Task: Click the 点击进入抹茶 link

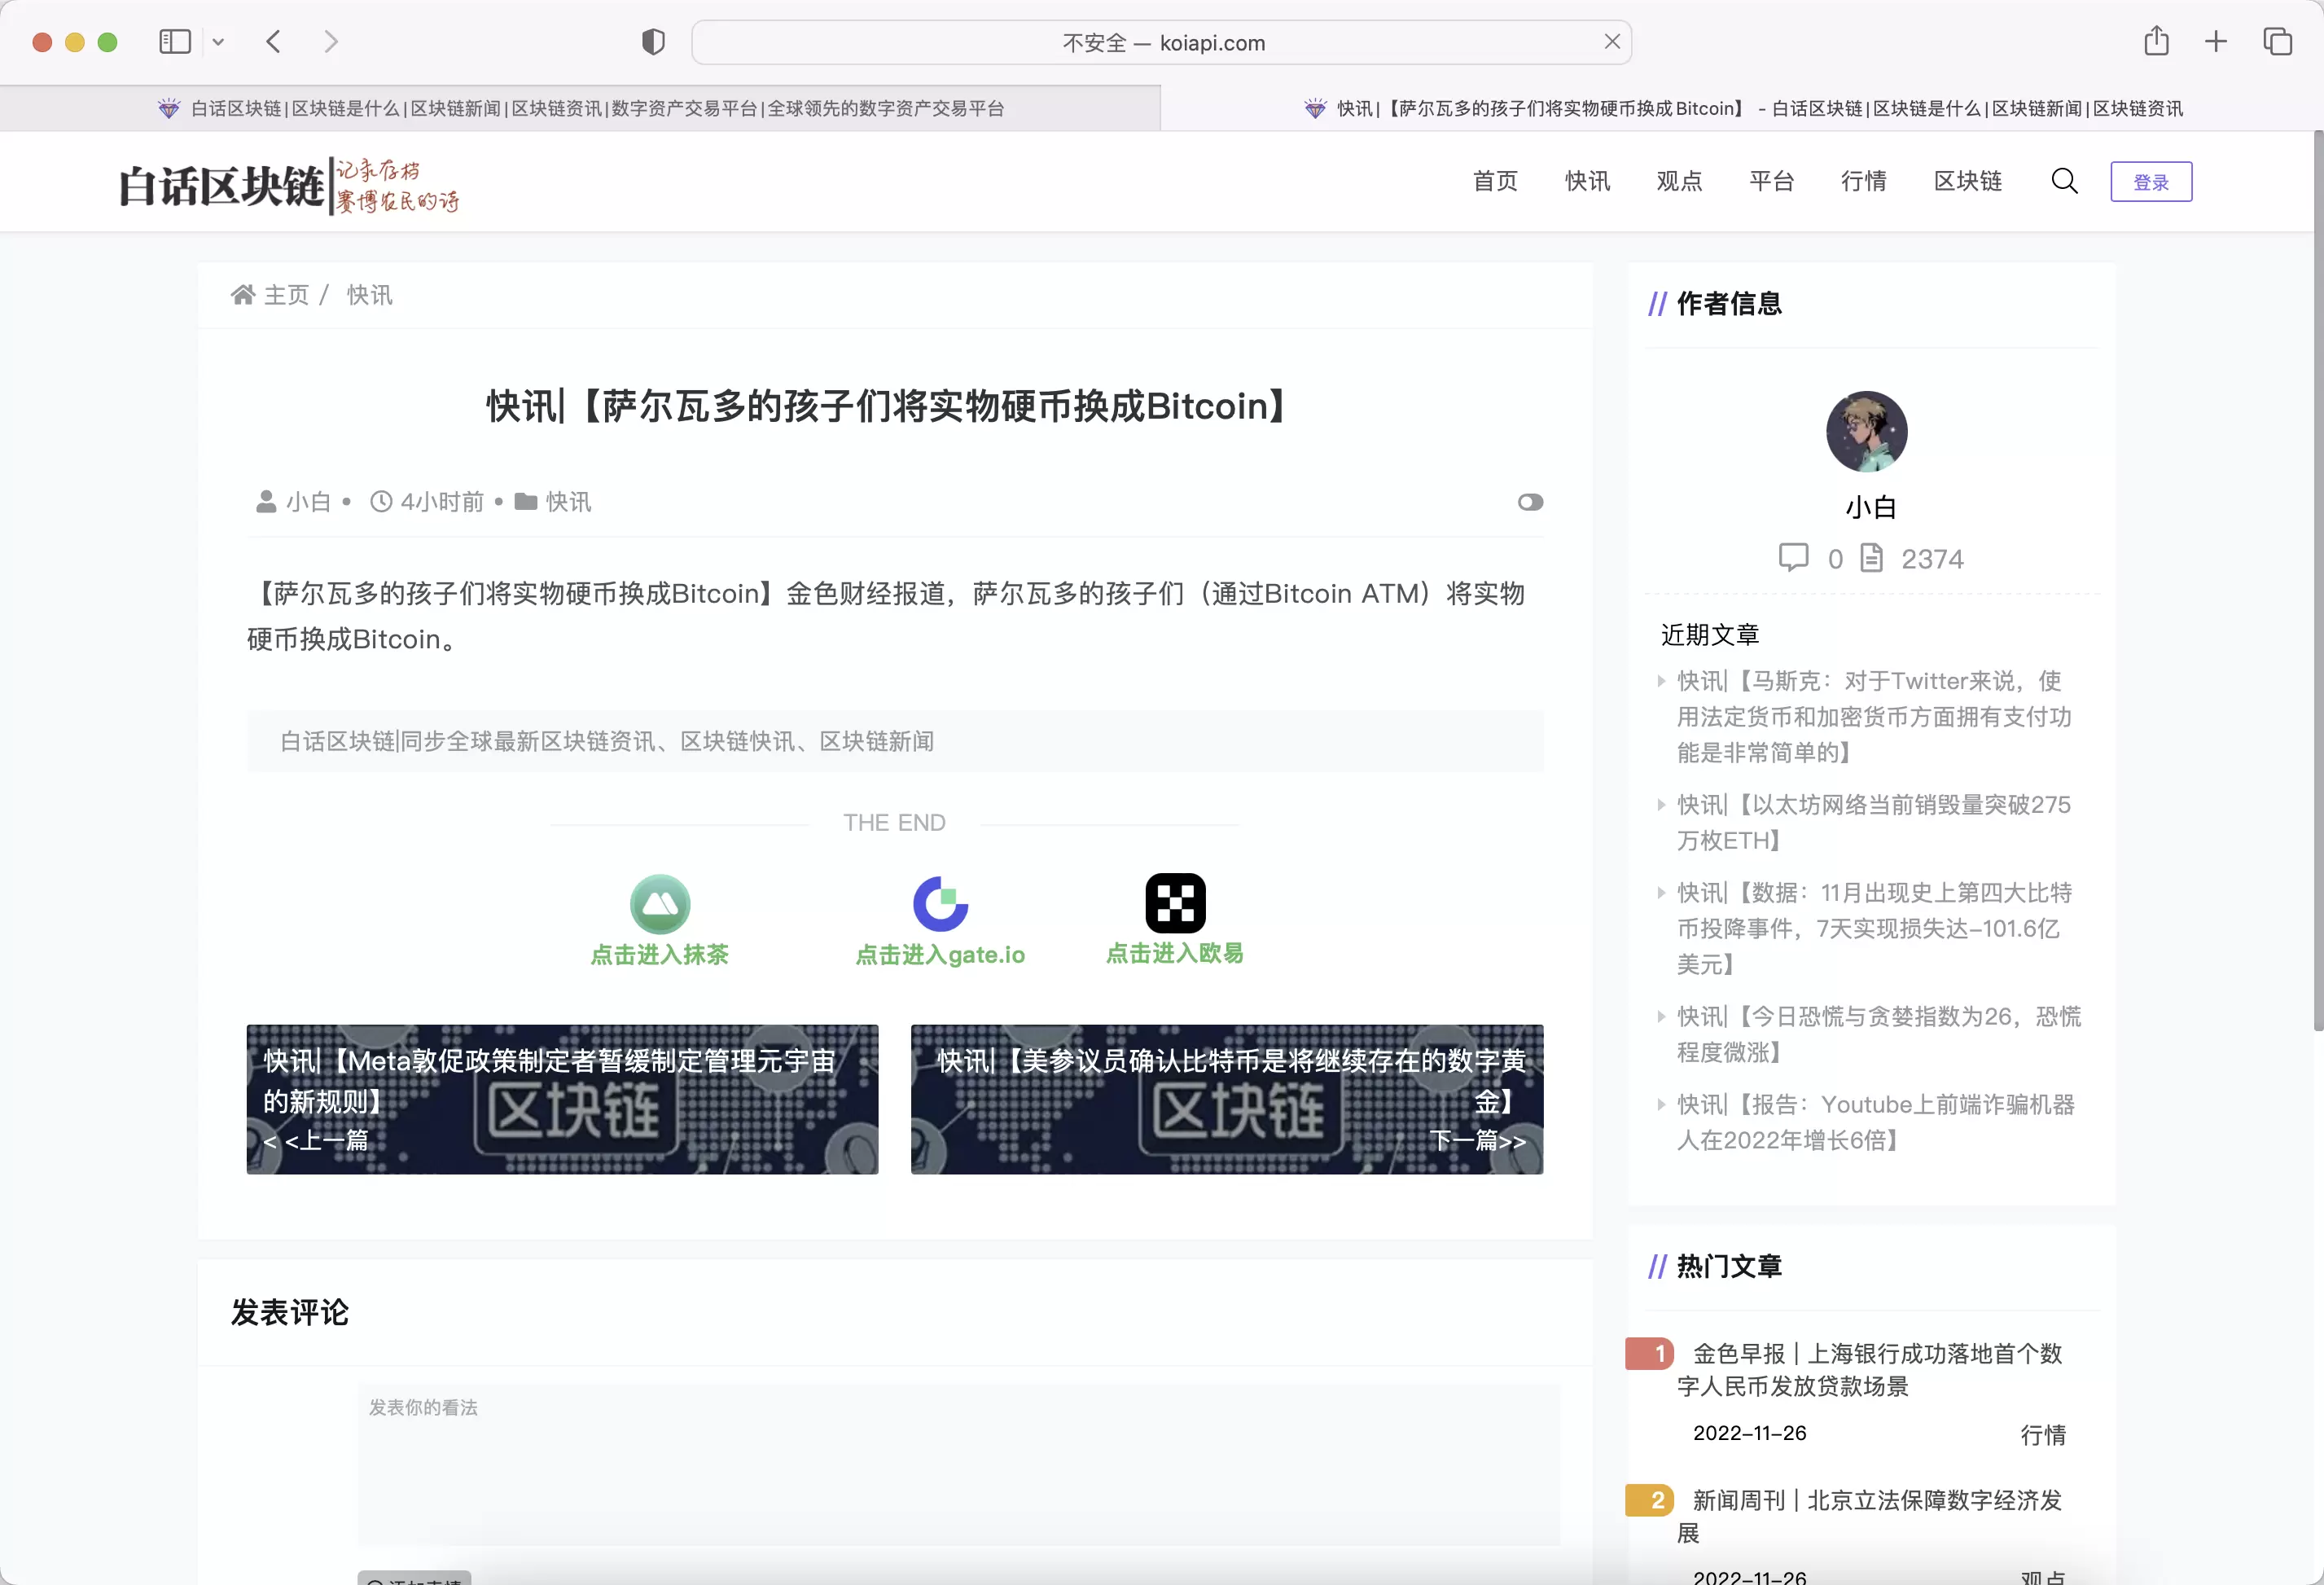Action: pyautogui.click(x=659, y=954)
